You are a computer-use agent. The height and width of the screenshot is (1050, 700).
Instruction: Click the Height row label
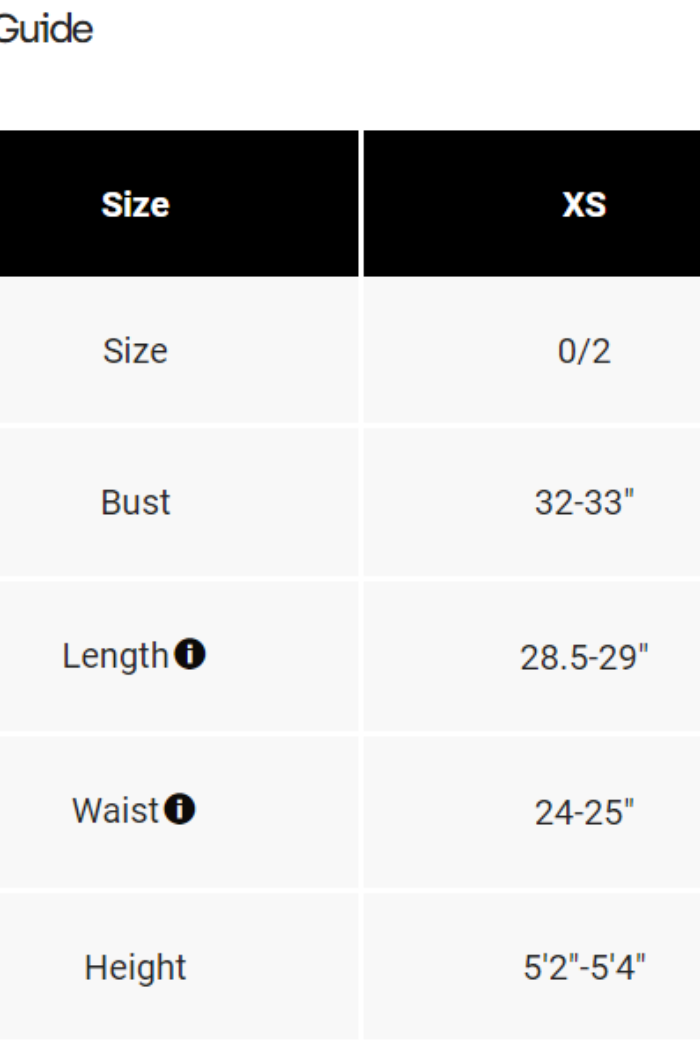(x=136, y=967)
